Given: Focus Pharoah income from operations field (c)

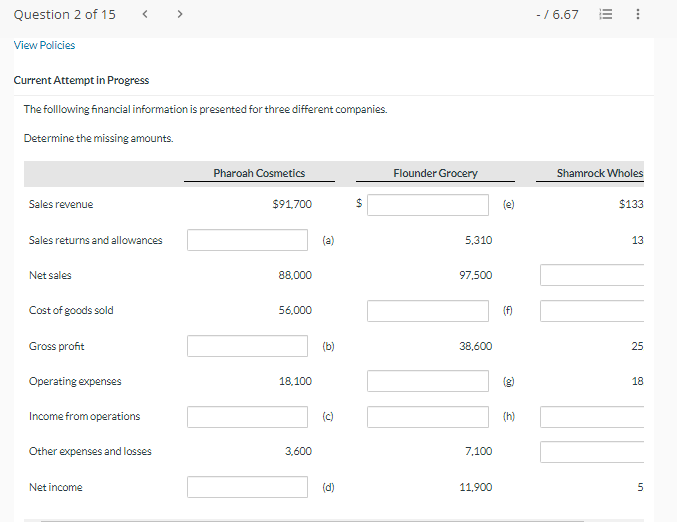Looking at the screenshot, I should click(x=247, y=416).
